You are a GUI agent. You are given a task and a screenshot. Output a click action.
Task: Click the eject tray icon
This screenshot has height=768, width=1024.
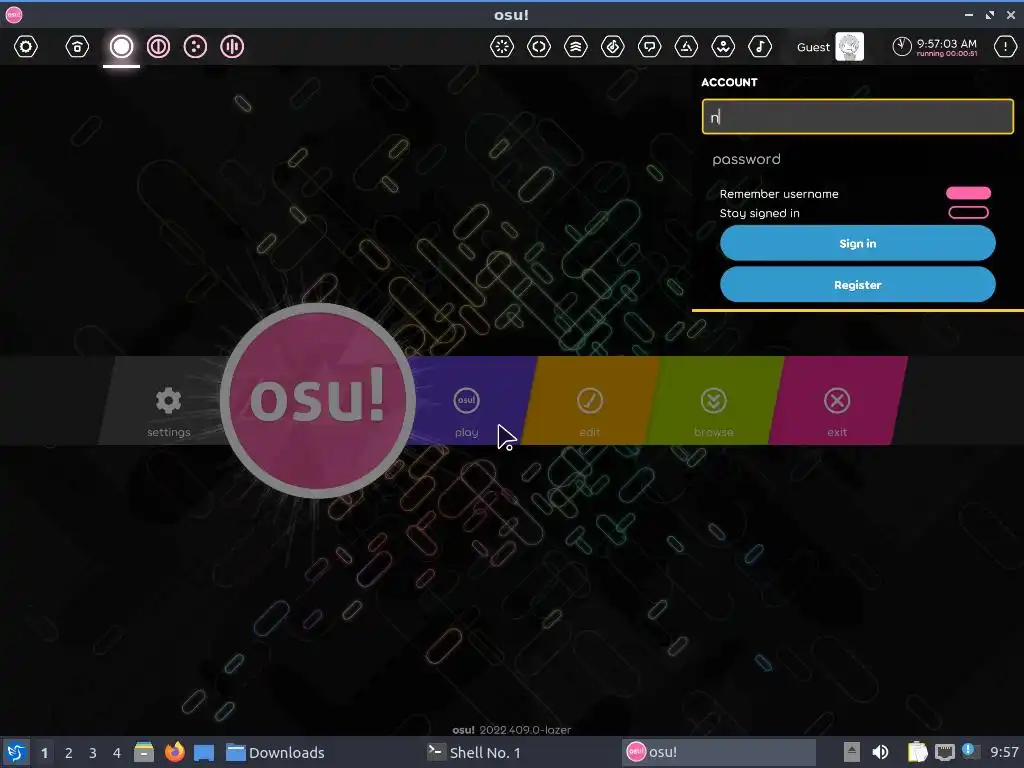pyautogui.click(x=851, y=752)
